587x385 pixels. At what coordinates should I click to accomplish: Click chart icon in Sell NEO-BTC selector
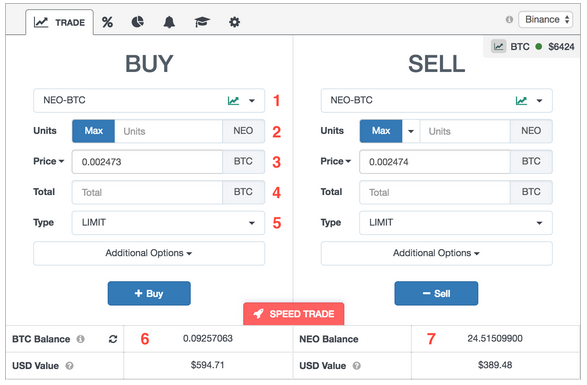point(521,100)
